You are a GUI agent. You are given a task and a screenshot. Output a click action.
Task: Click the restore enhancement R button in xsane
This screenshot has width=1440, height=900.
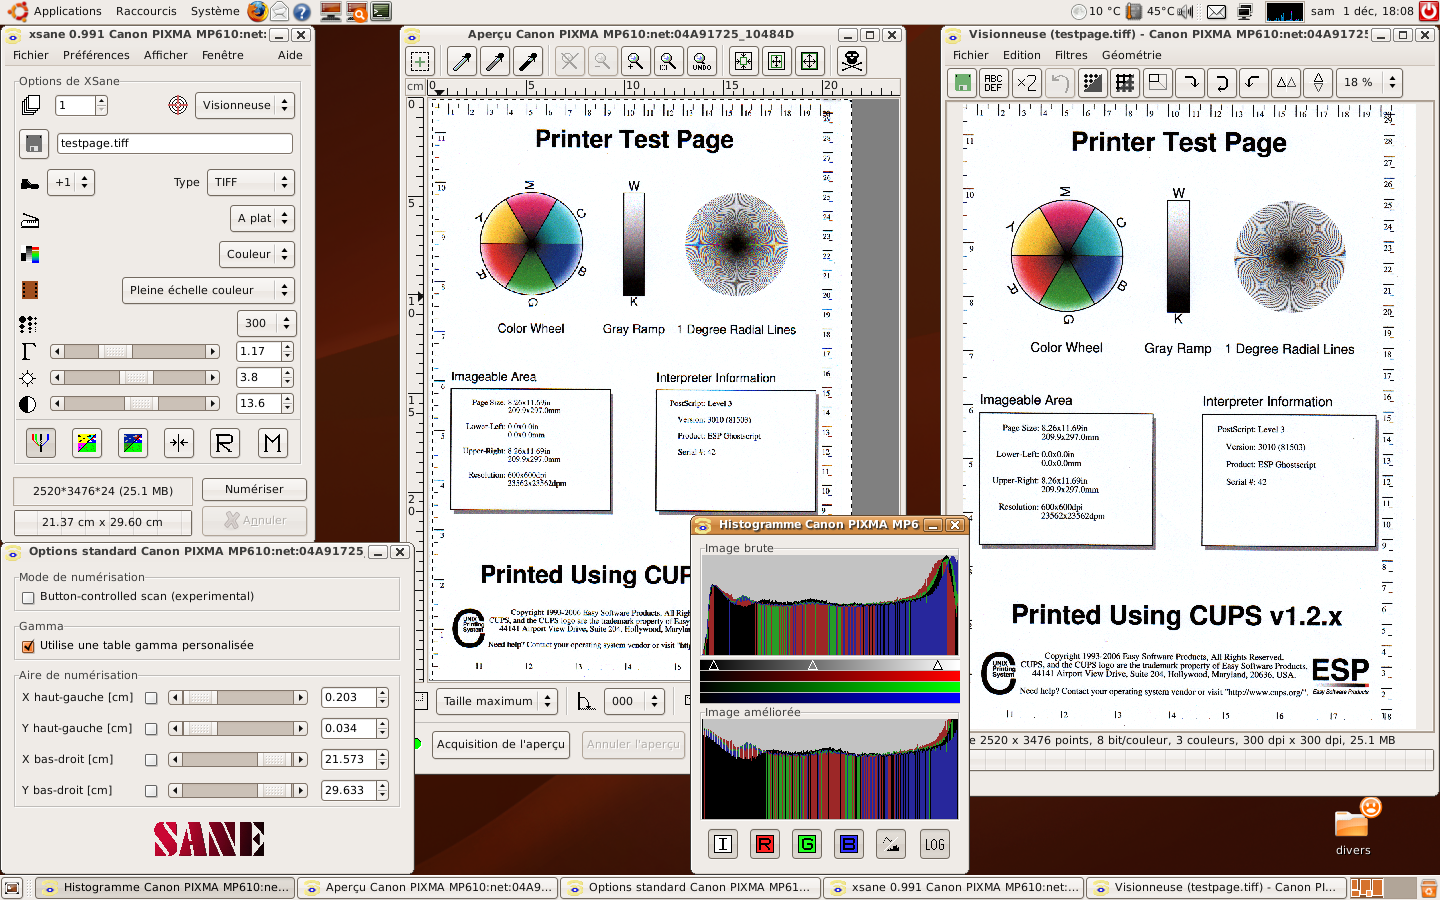225,443
